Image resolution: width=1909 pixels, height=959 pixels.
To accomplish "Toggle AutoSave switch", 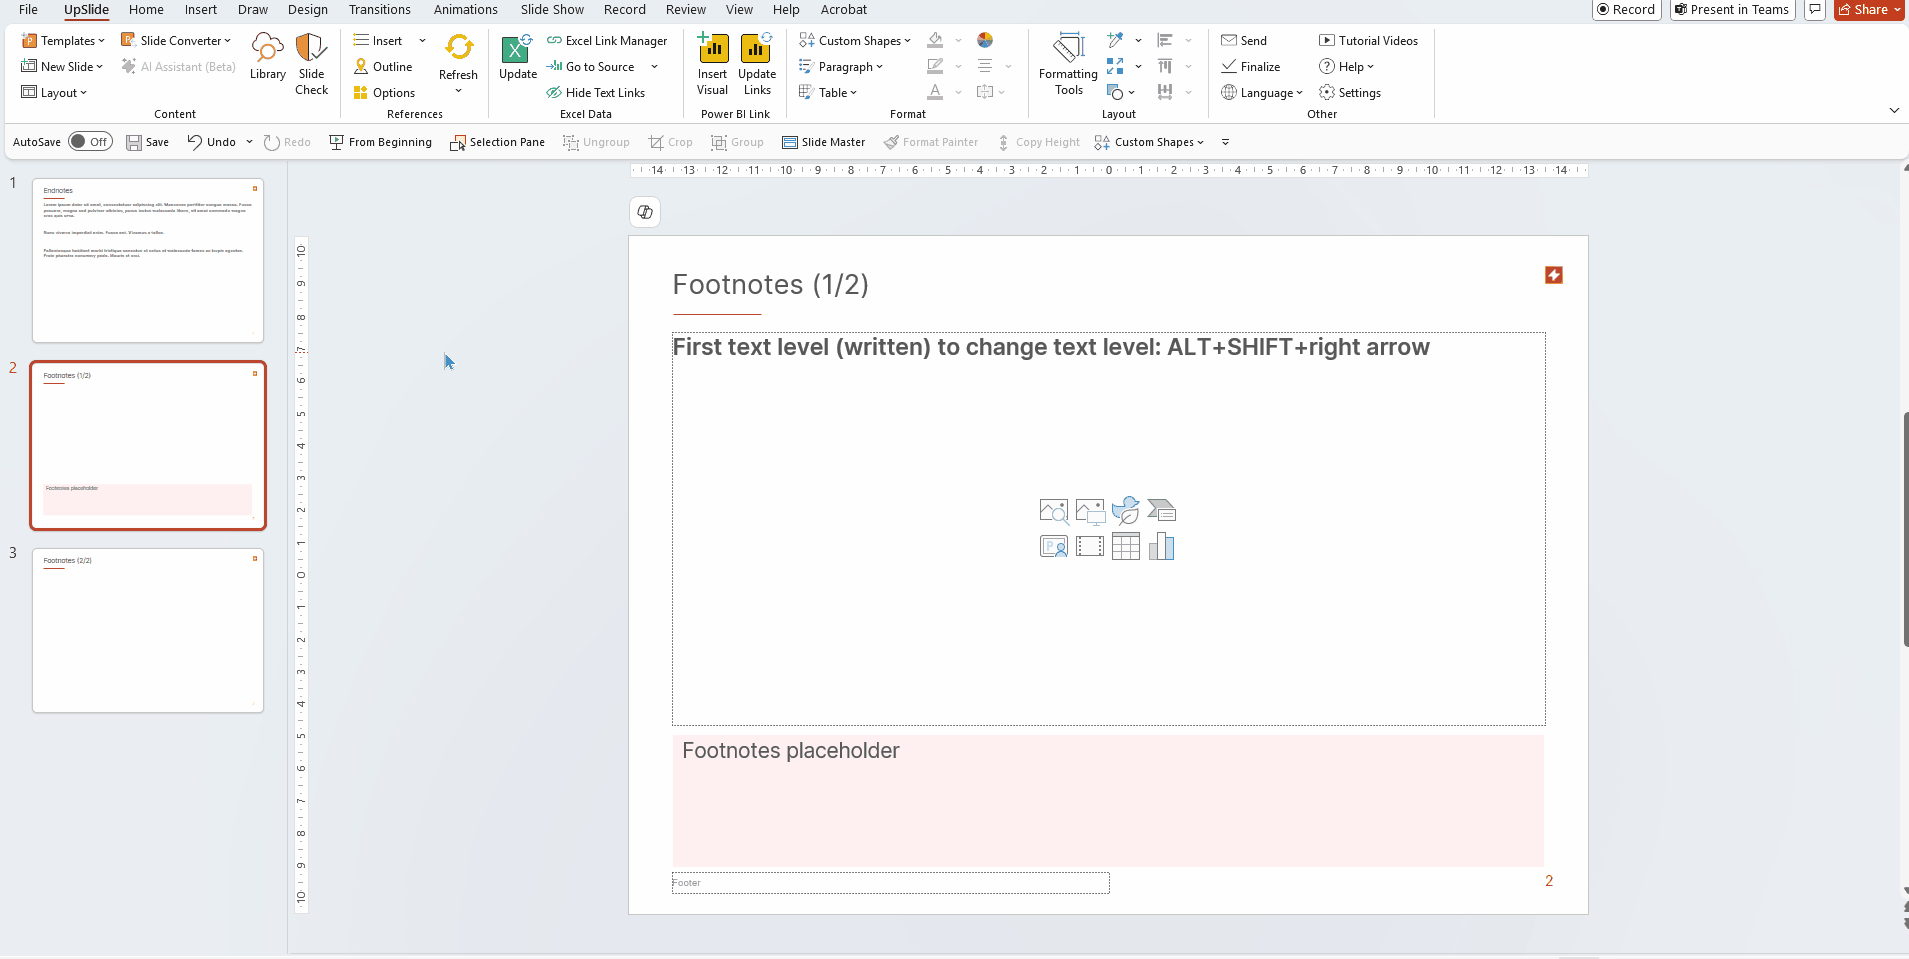I will [x=90, y=142].
